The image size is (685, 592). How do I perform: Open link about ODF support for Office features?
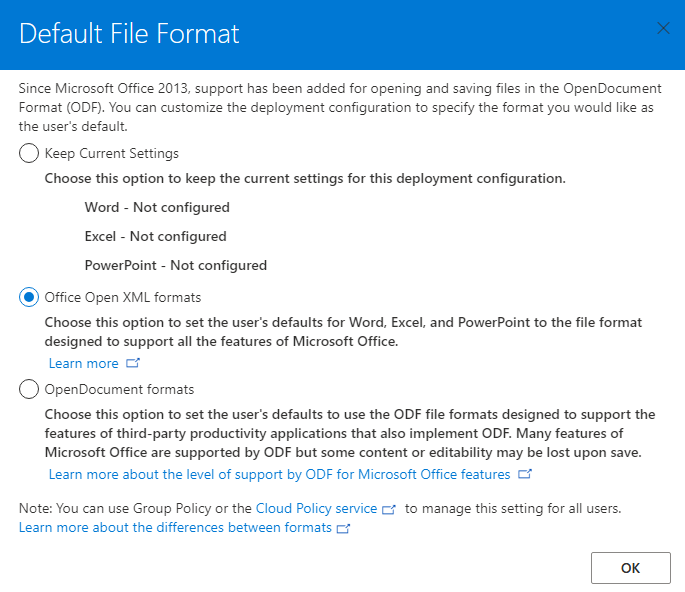280,474
